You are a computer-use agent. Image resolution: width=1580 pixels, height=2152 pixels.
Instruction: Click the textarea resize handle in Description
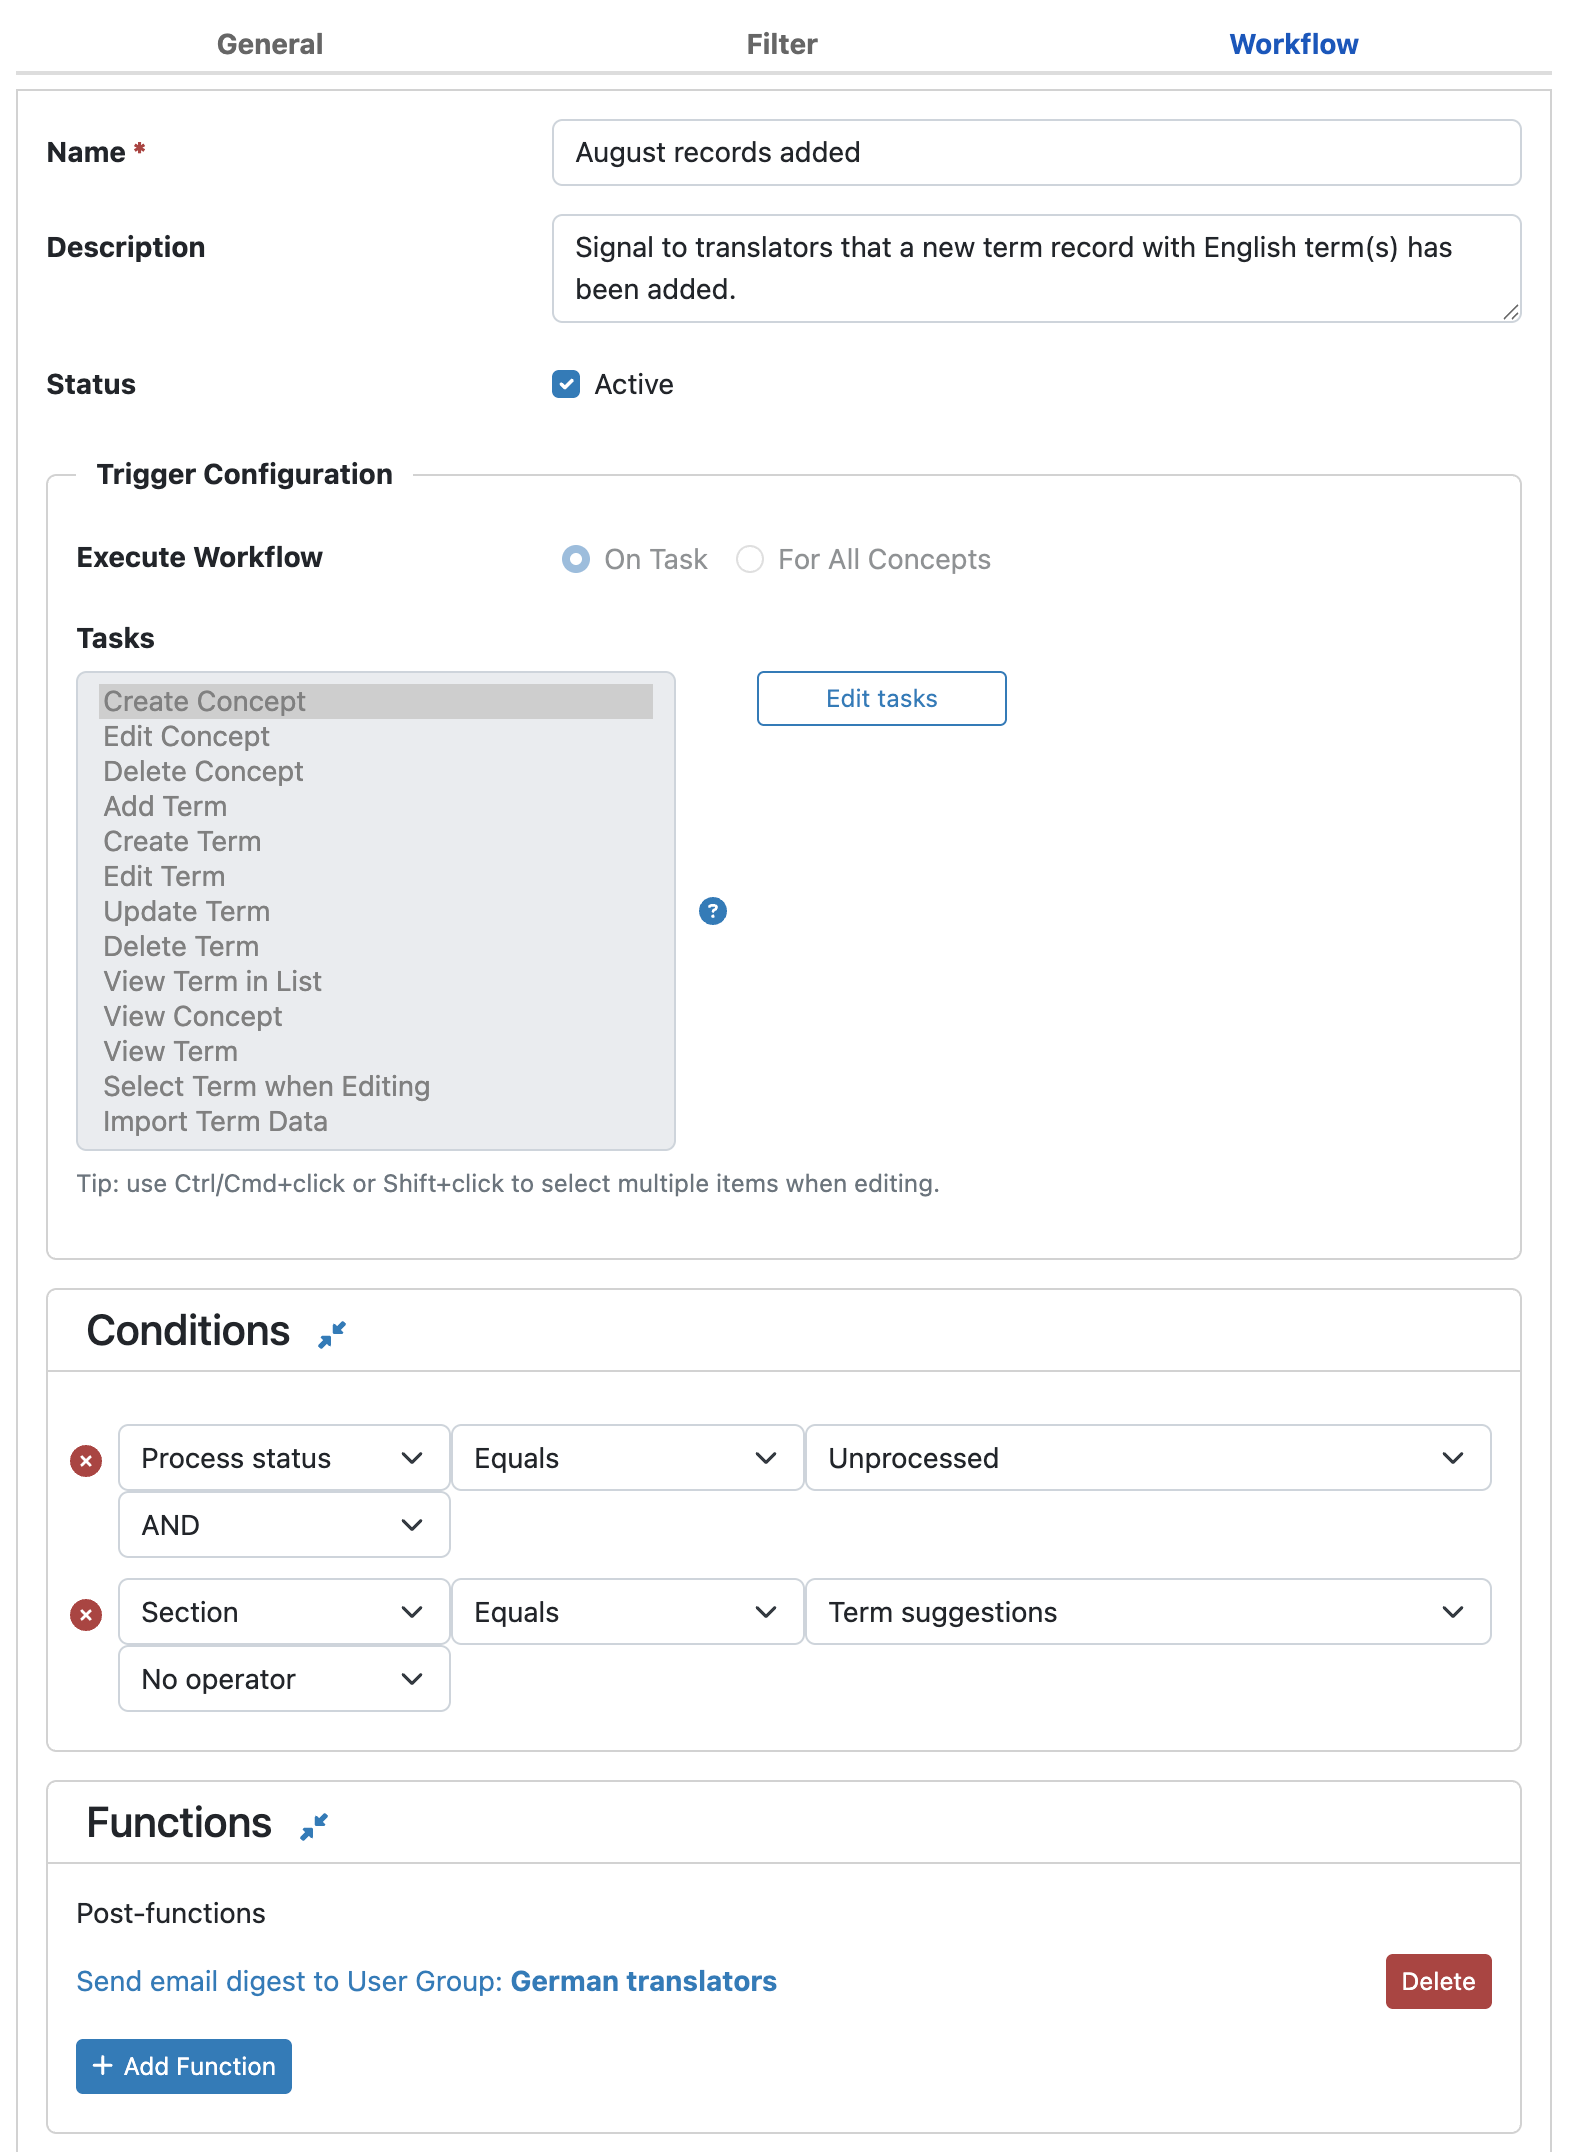coord(1510,312)
